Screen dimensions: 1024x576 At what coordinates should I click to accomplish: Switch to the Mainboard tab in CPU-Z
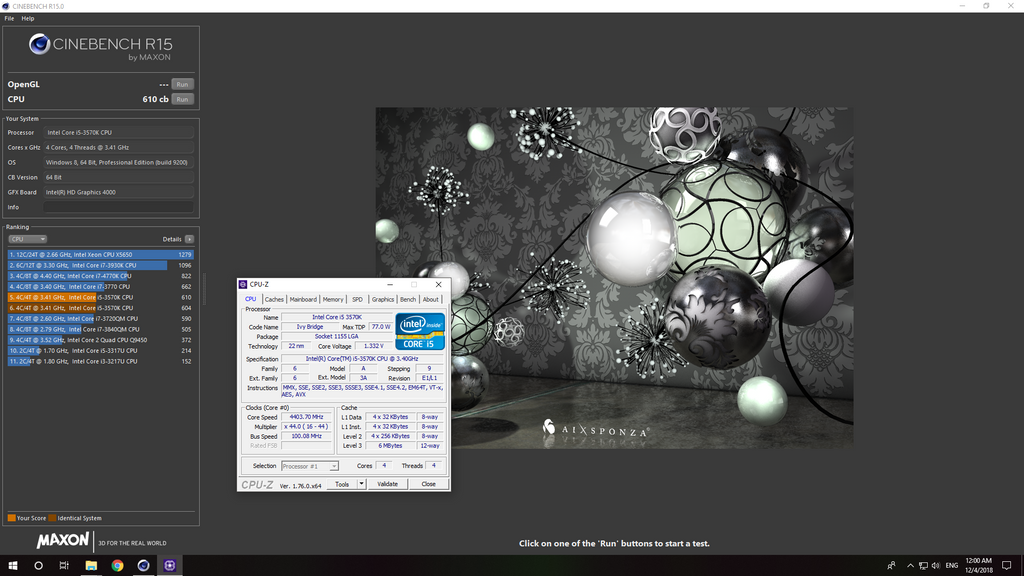303,299
